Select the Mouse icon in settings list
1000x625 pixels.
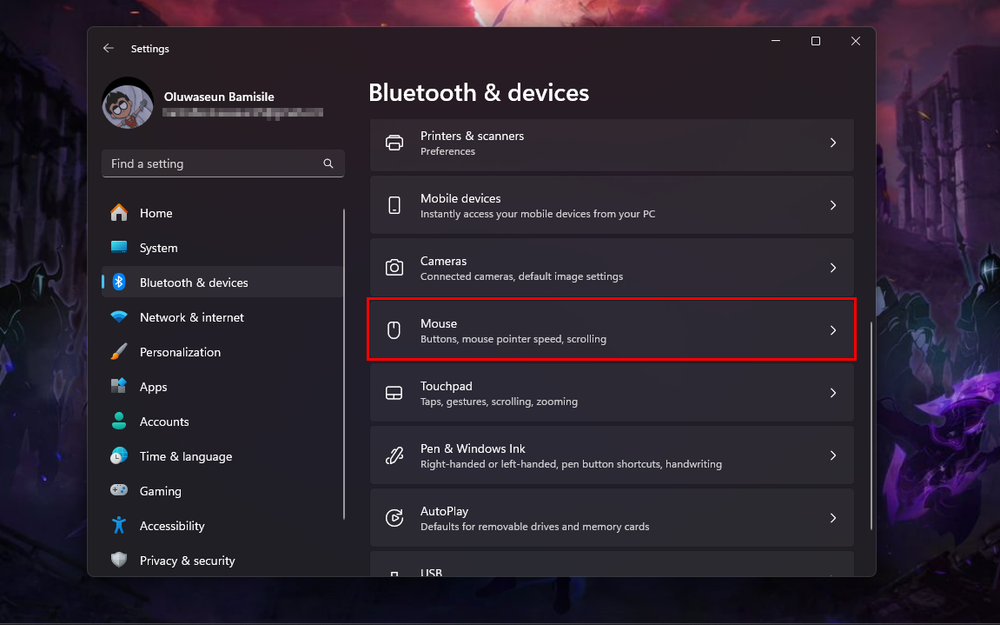point(393,330)
